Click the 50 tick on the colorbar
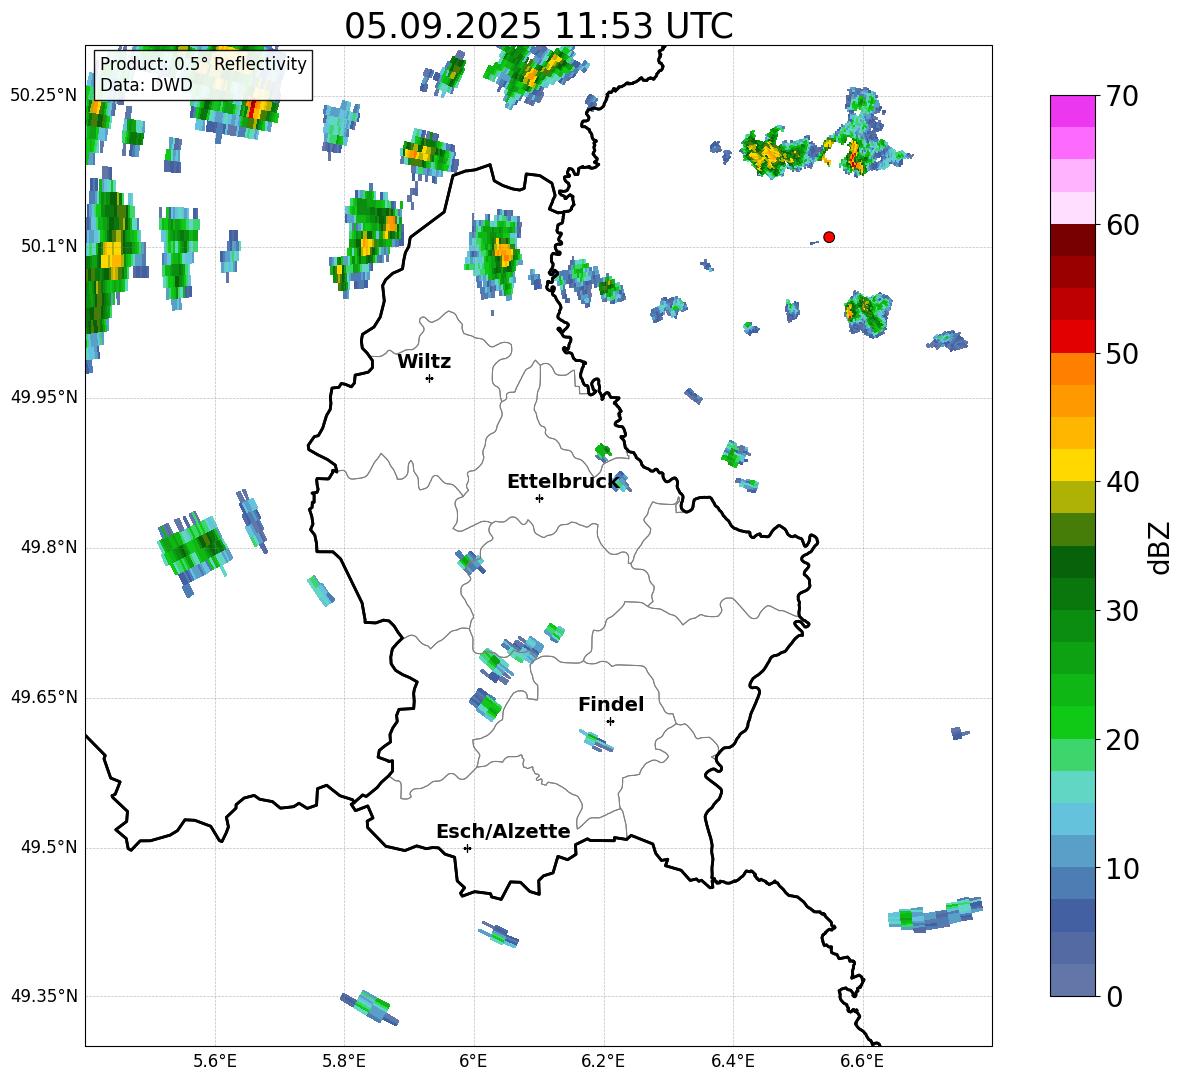The width and height of the screenshot is (1184, 1081). (1122, 353)
